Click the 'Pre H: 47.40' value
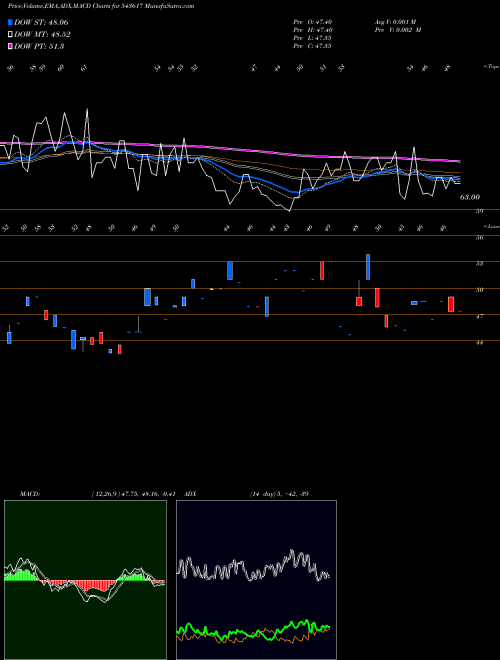The width and height of the screenshot is (500, 660). (x=313, y=29)
